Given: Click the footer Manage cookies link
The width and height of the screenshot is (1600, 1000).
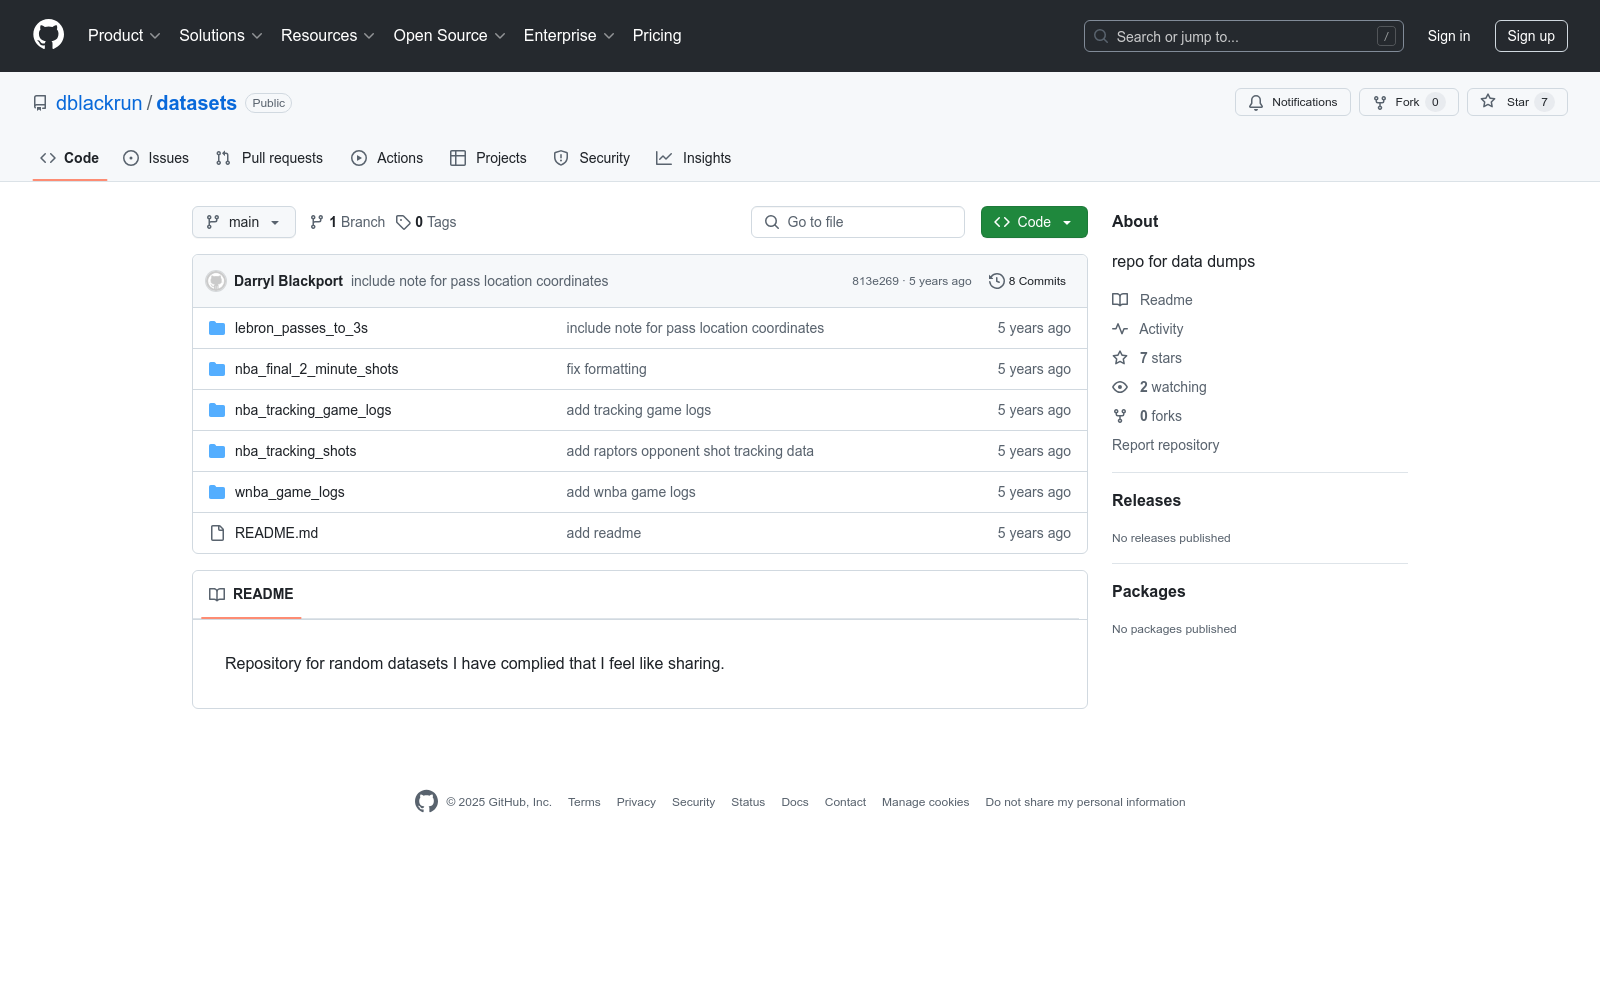Looking at the screenshot, I should (925, 802).
